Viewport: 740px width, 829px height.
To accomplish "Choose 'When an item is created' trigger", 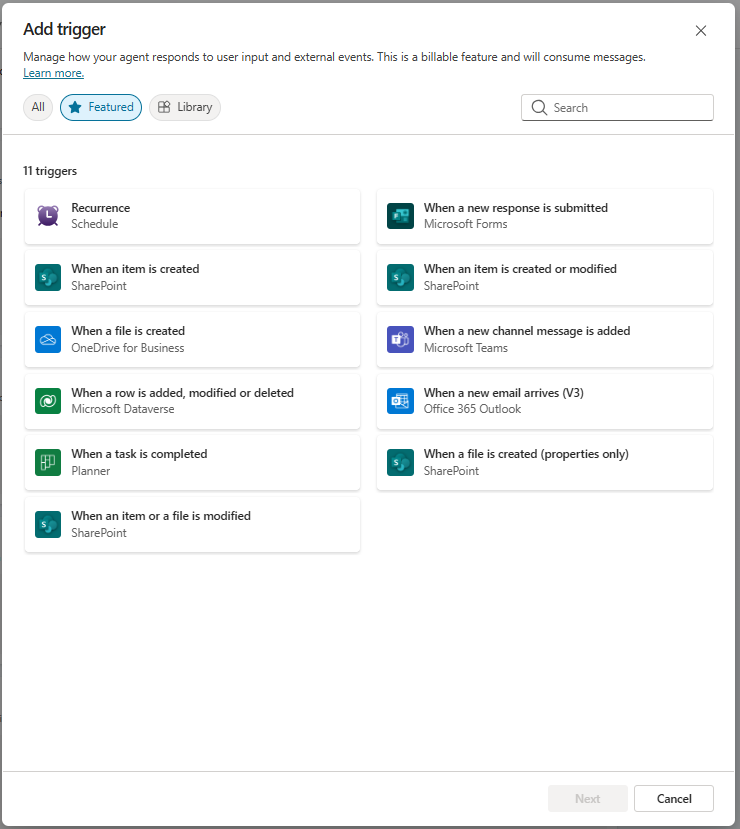I will coord(192,278).
